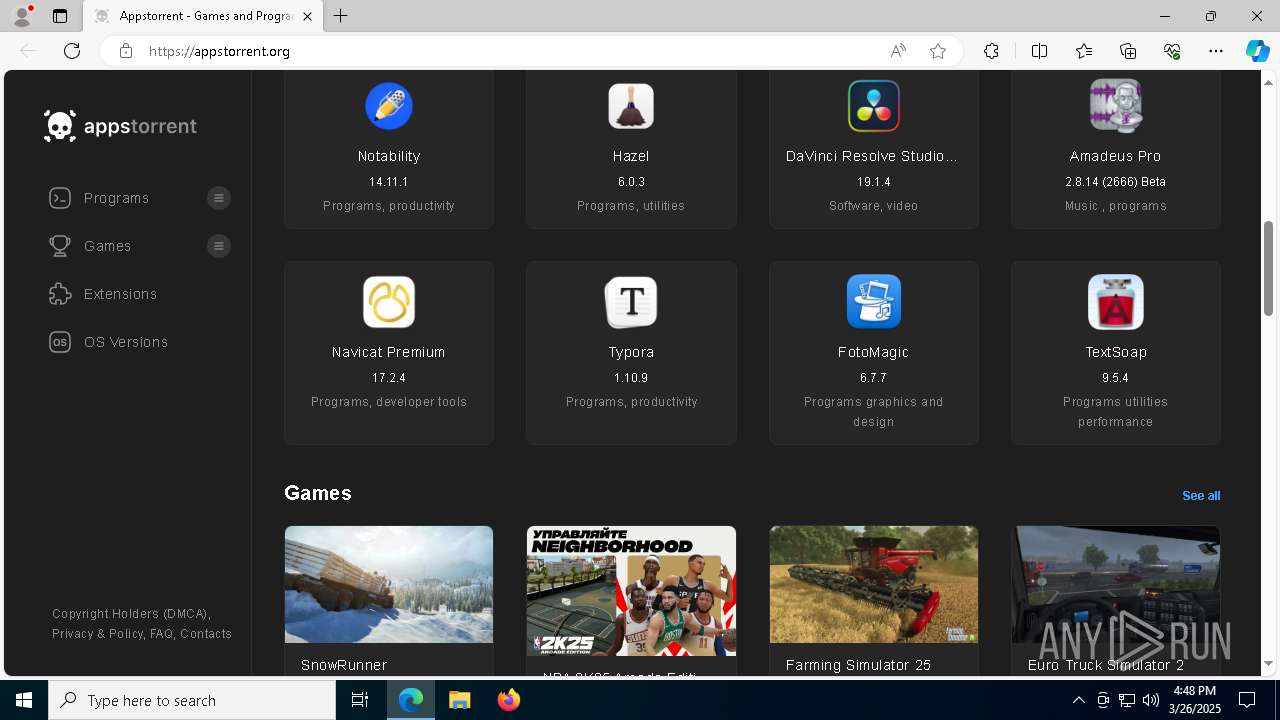Open the Notability title link
Image resolution: width=1280 pixels, height=720 pixels.
click(x=389, y=156)
